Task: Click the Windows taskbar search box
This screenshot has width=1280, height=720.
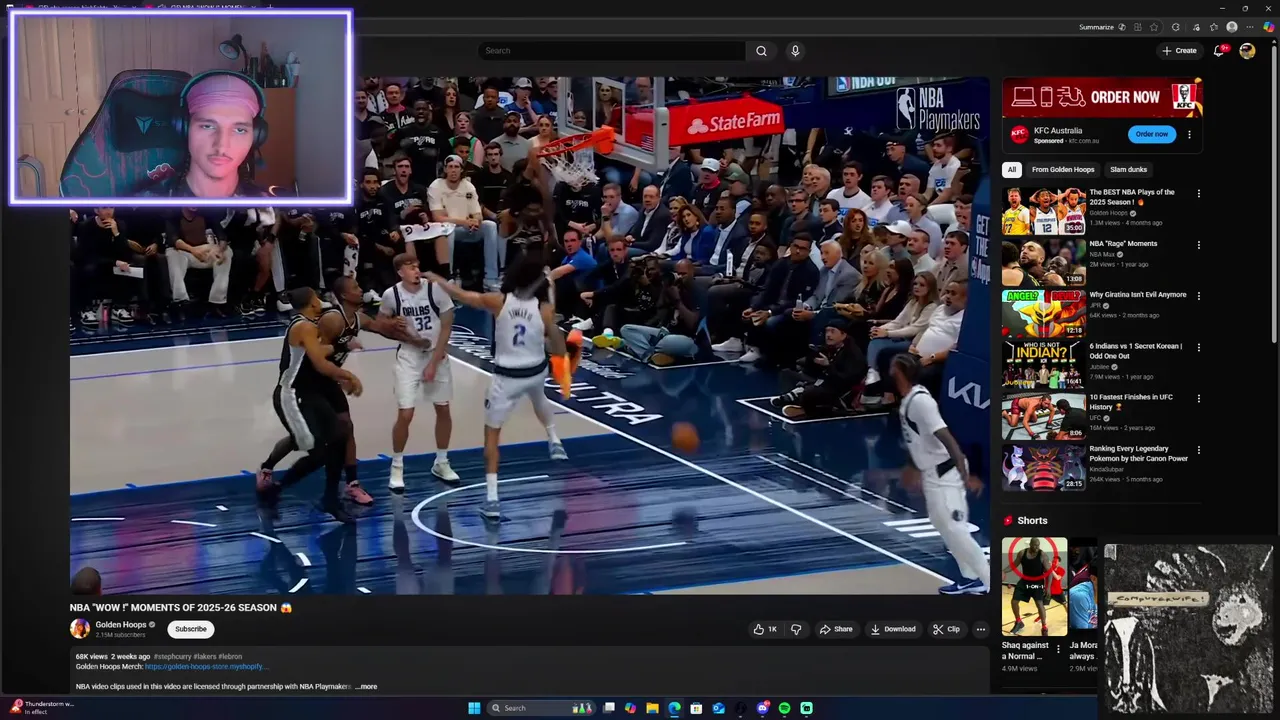Action: pos(541,708)
